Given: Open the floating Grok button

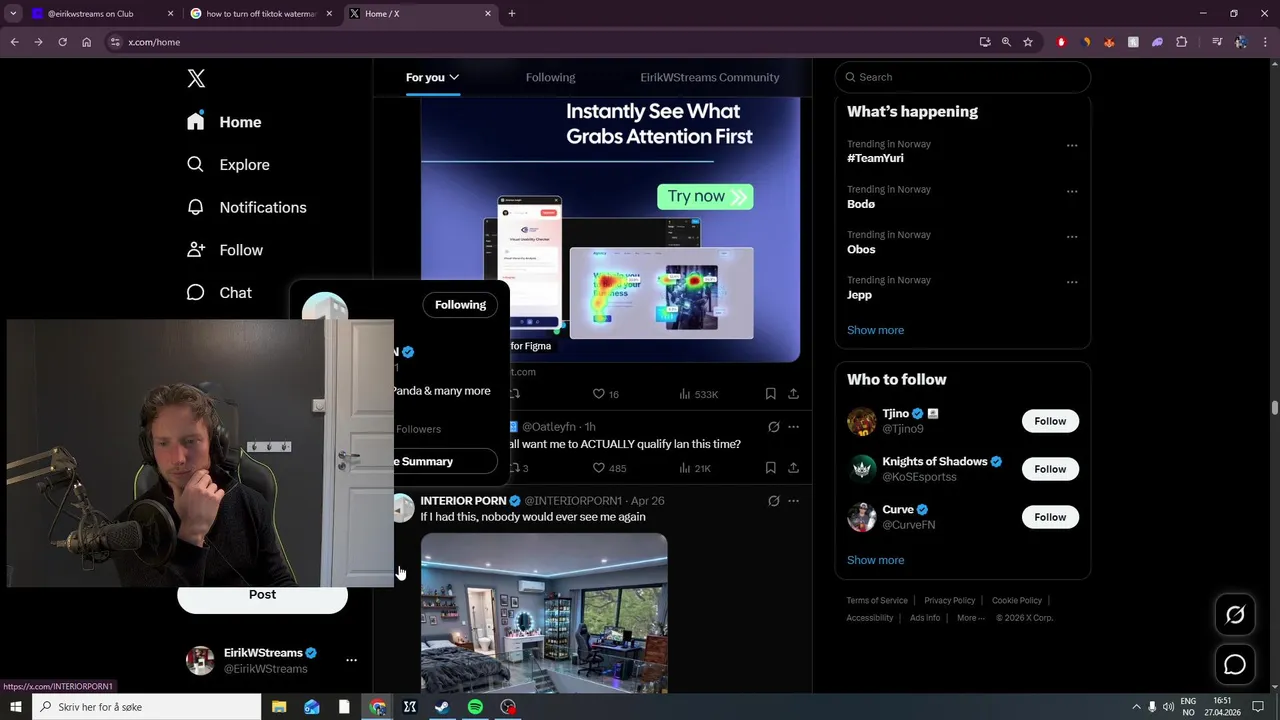Looking at the screenshot, I should tap(1235, 615).
